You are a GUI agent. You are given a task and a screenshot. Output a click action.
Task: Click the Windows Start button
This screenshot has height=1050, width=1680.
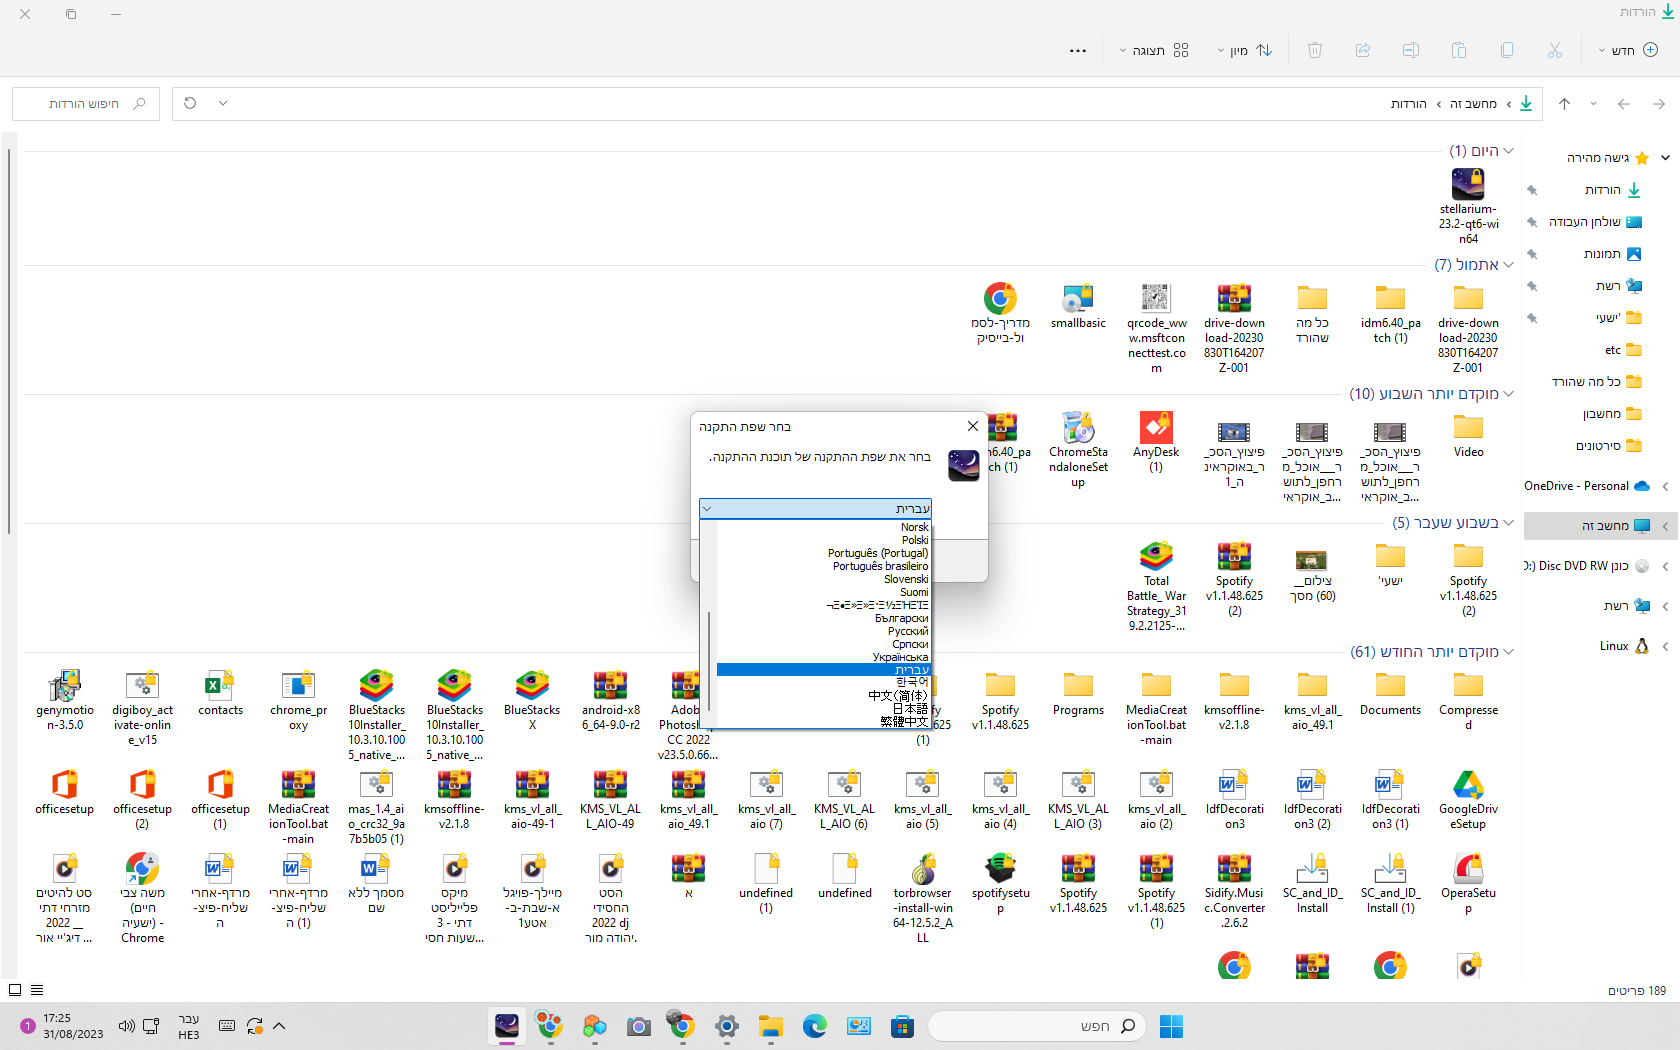[1171, 1026]
